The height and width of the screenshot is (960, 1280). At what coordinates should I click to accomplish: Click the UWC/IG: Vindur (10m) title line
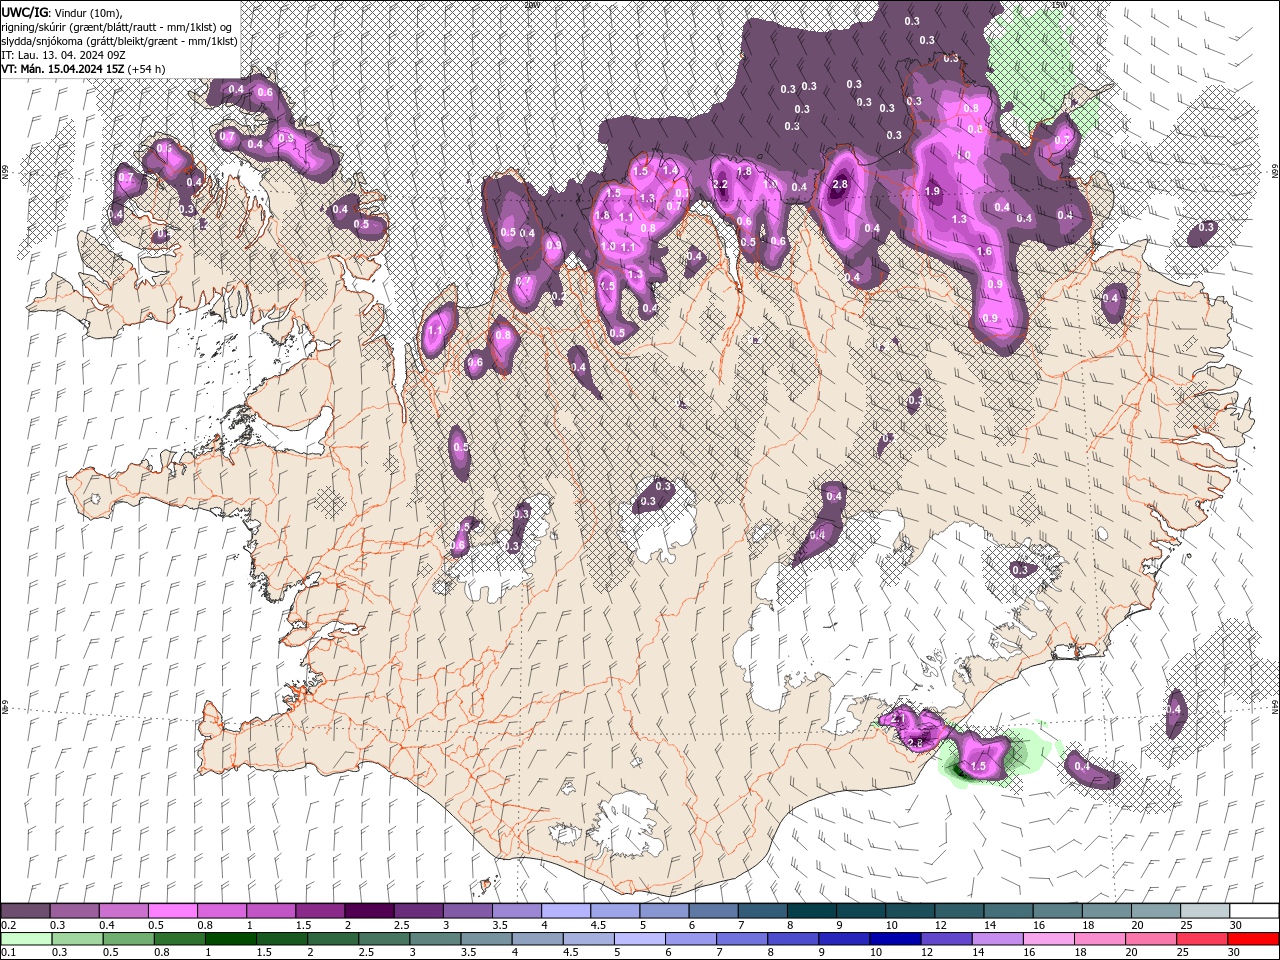[62, 12]
